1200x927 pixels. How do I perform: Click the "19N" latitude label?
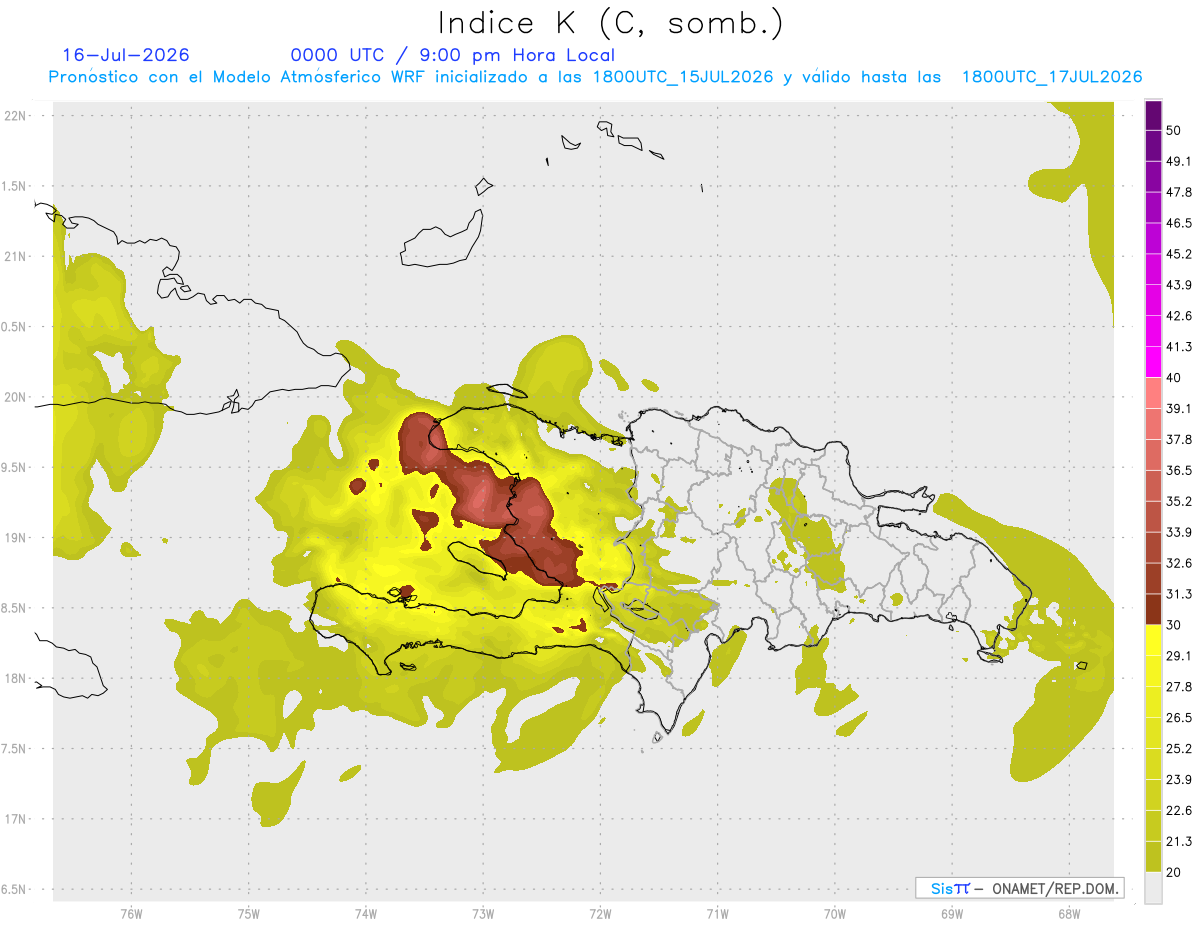pos(16,537)
